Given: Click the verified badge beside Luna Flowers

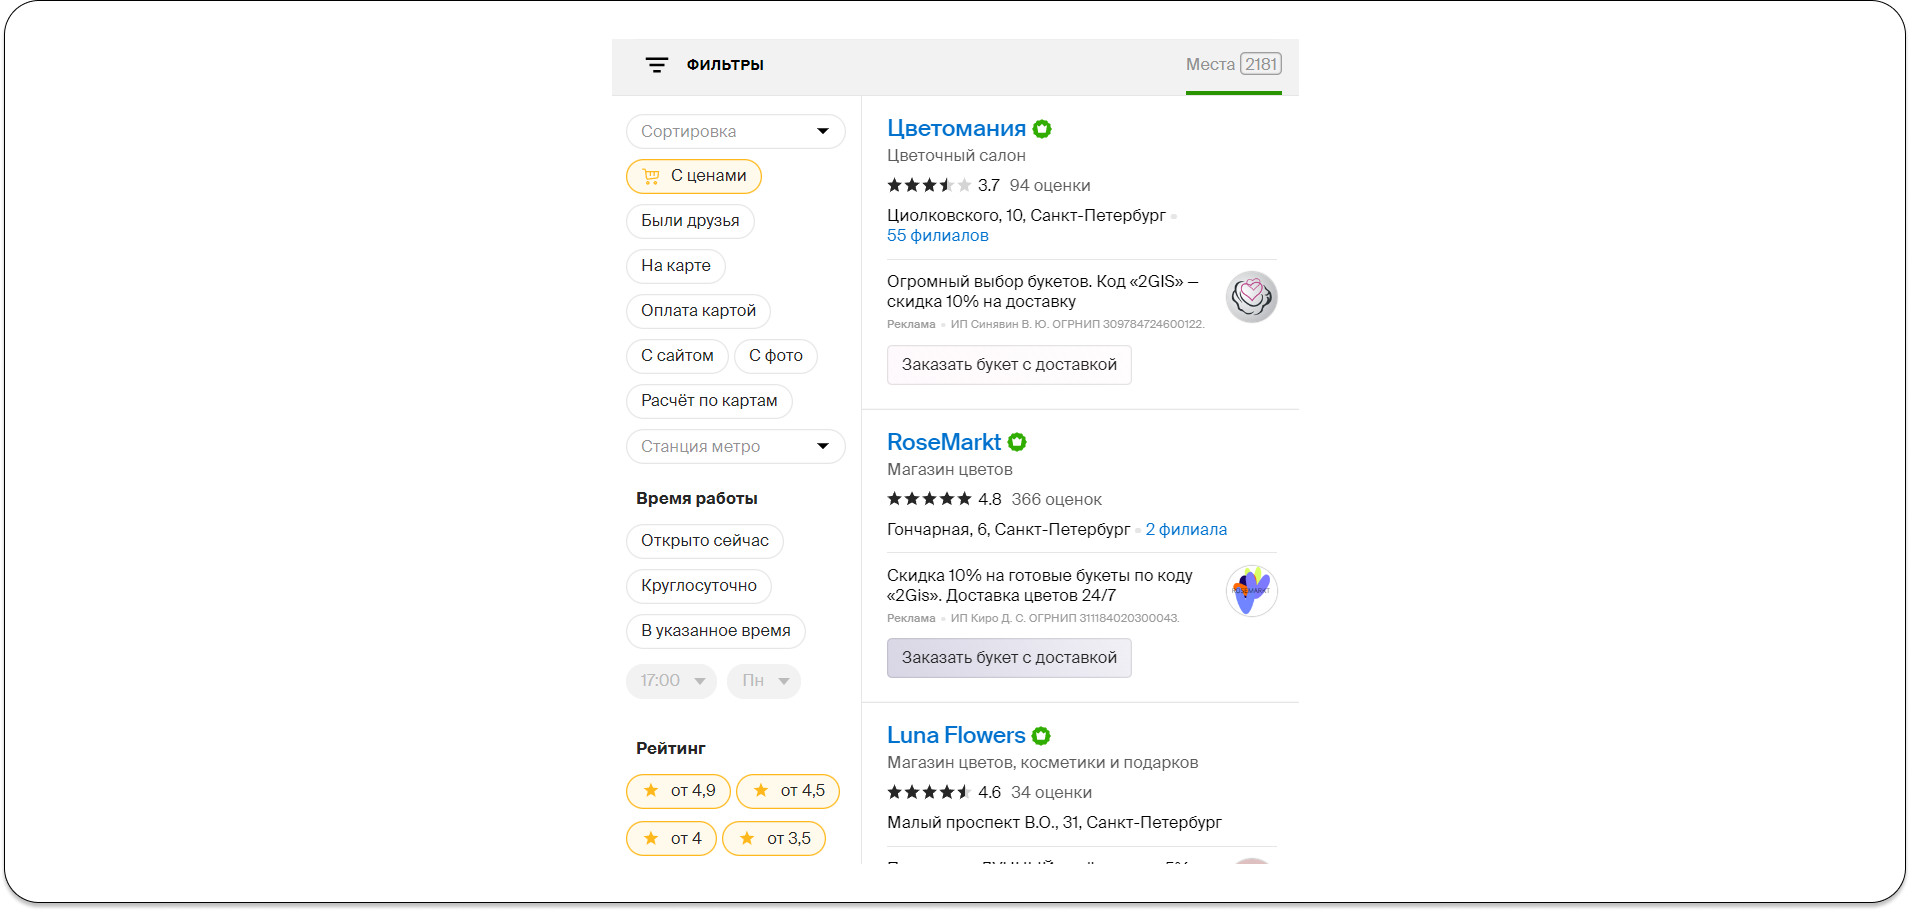Looking at the screenshot, I should 1041,736.
